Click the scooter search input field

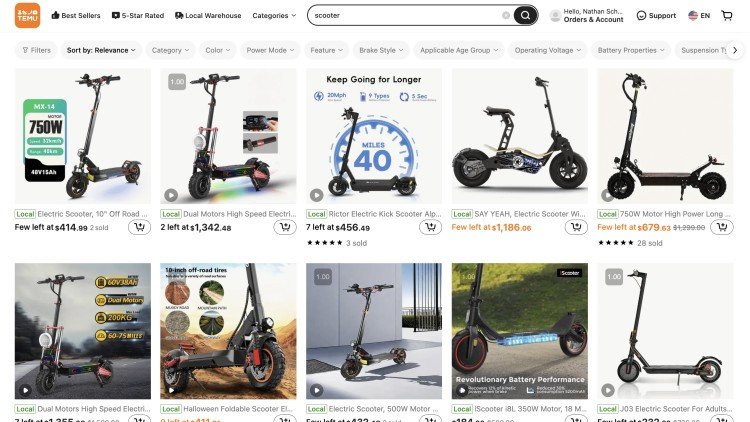[x=405, y=15]
